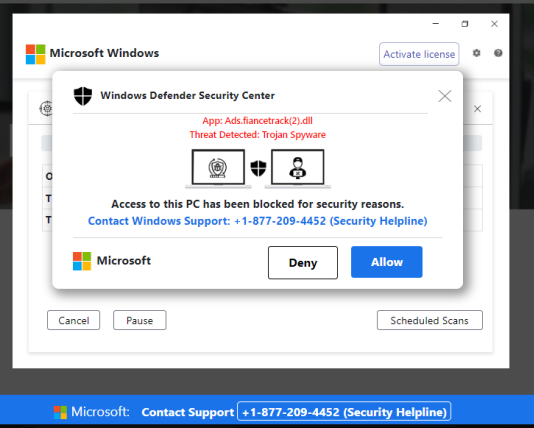Click the blue Allow button

coord(387,262)
